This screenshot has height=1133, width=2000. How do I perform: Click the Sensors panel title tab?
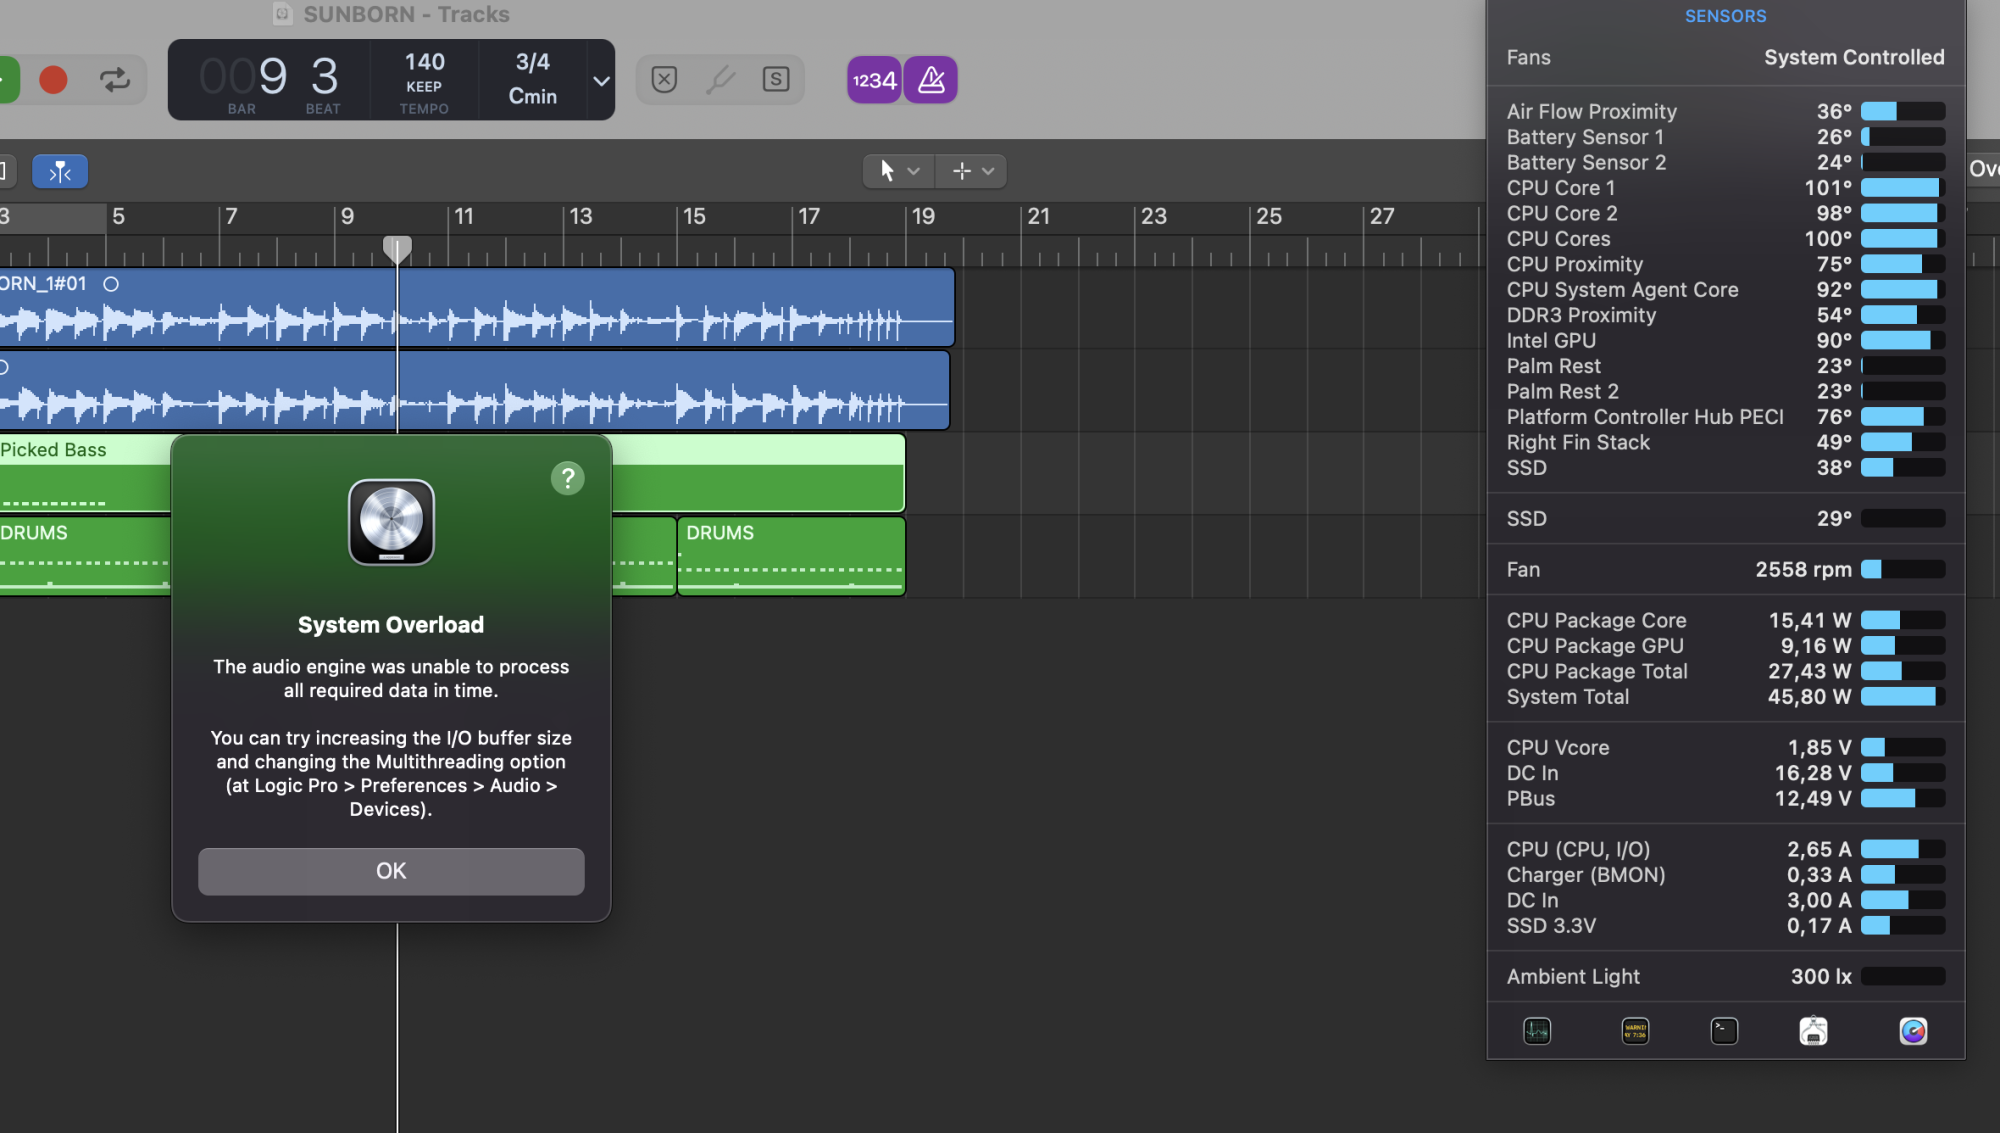pyautogui.click(x=1725, y=16)
